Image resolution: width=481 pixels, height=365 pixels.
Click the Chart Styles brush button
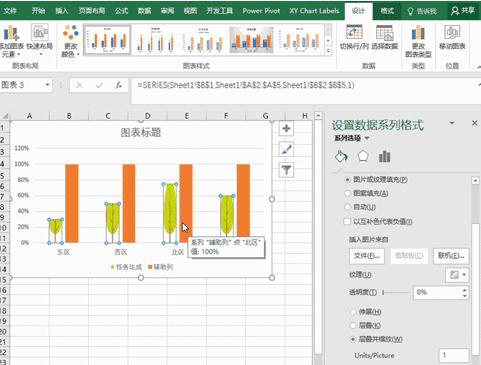point(286,149)
